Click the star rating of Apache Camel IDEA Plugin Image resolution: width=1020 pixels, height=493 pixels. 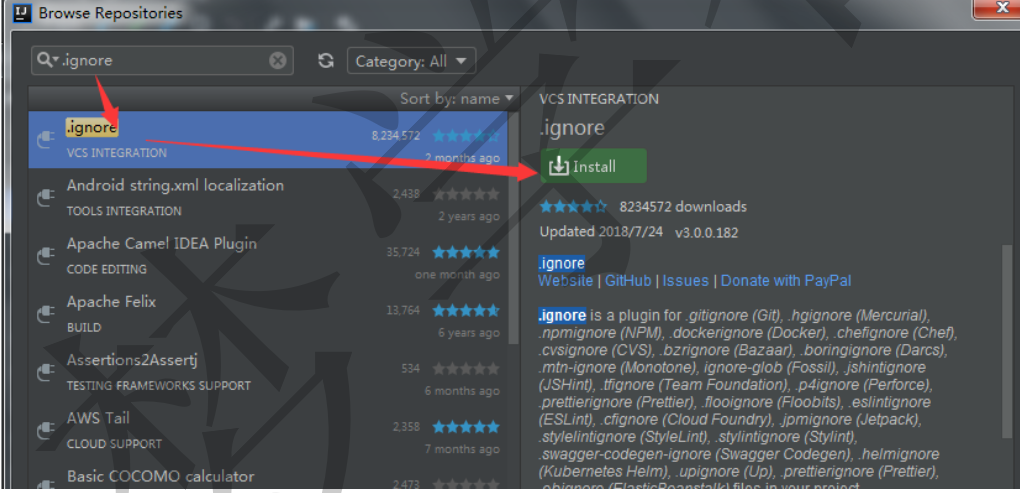(466, 252)
